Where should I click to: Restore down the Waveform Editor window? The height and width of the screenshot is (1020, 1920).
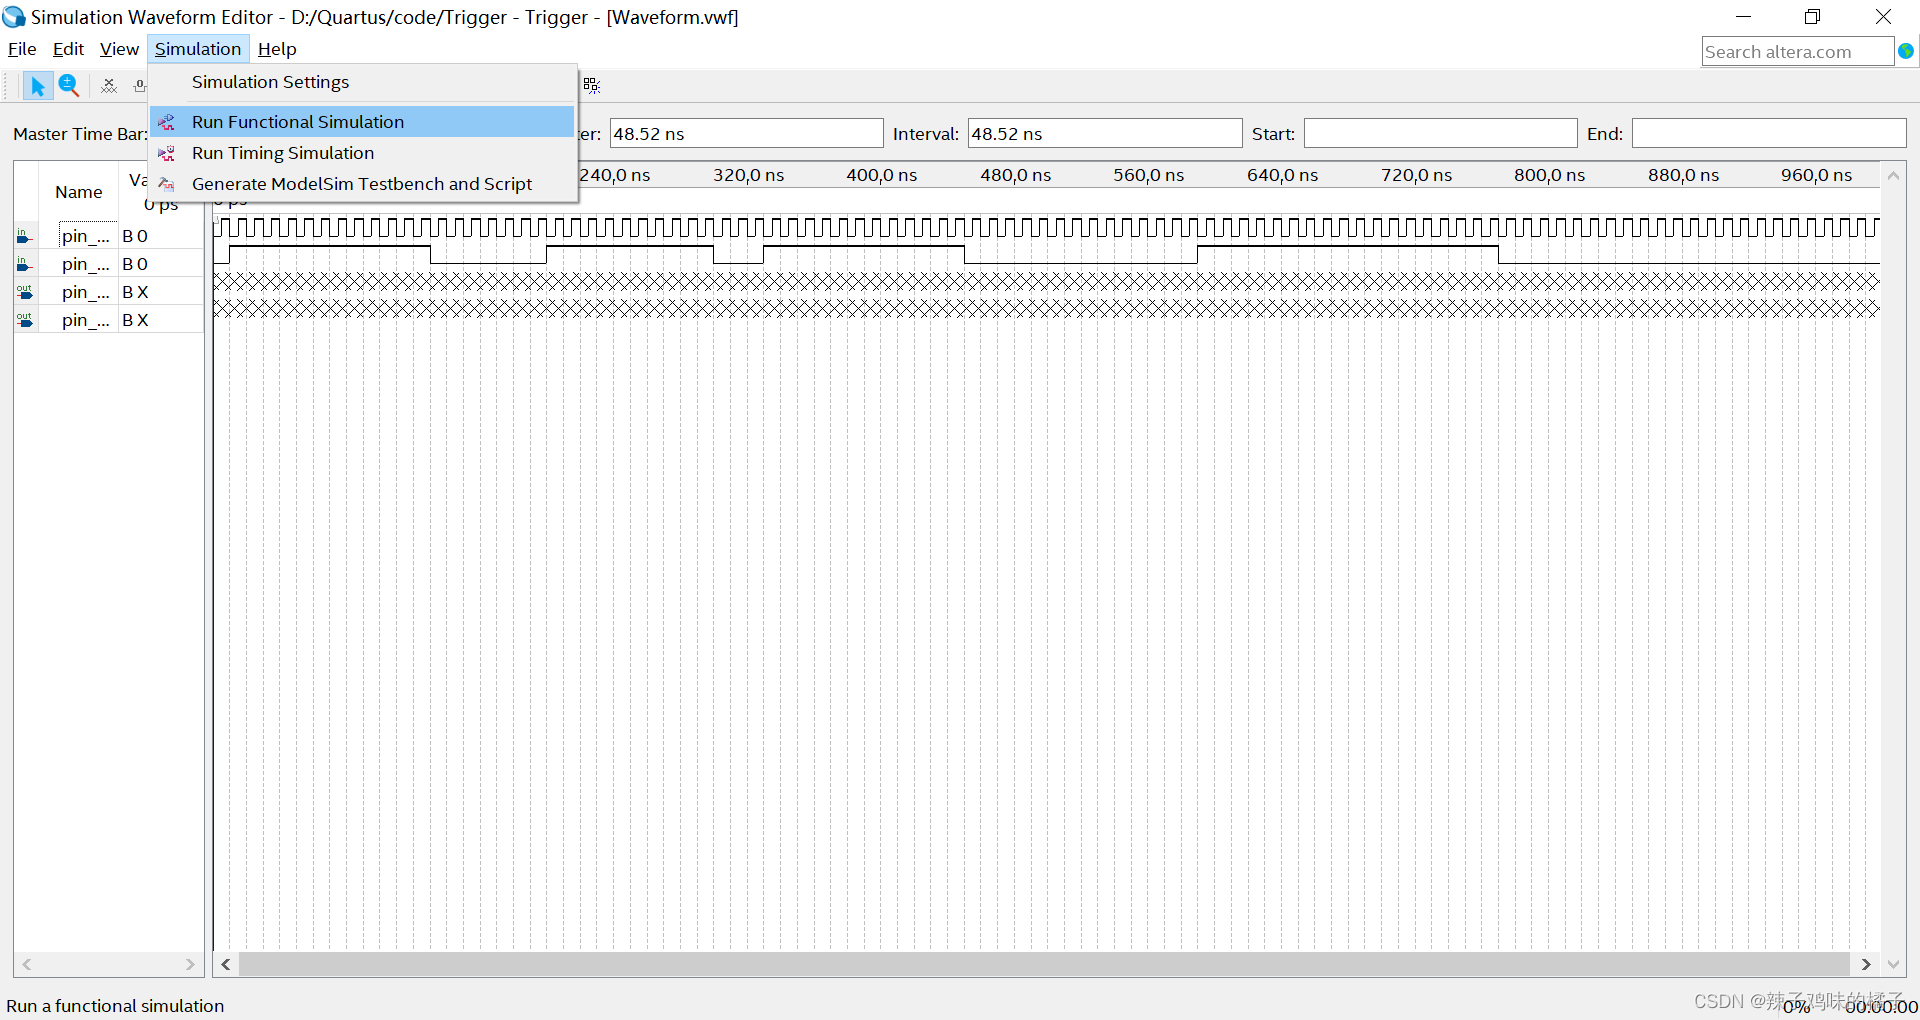1812,17
